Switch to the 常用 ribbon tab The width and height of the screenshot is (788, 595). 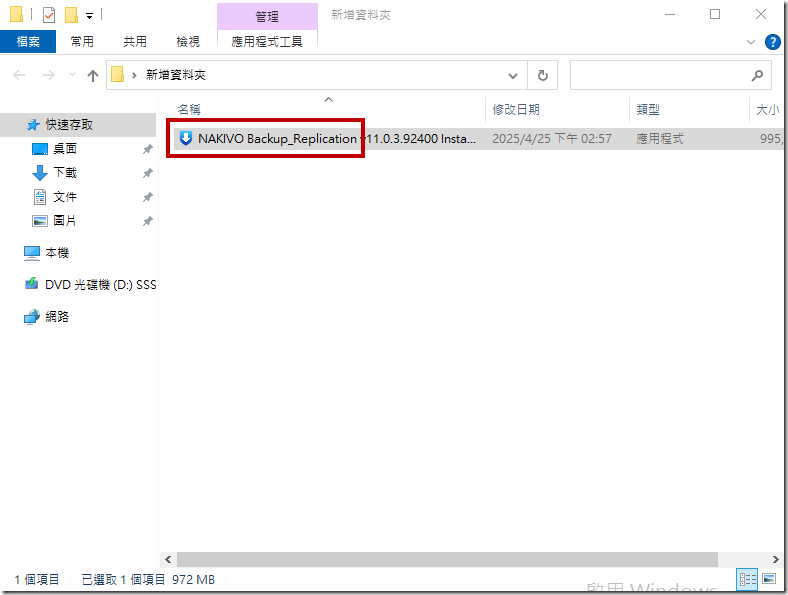pos(82,42)
